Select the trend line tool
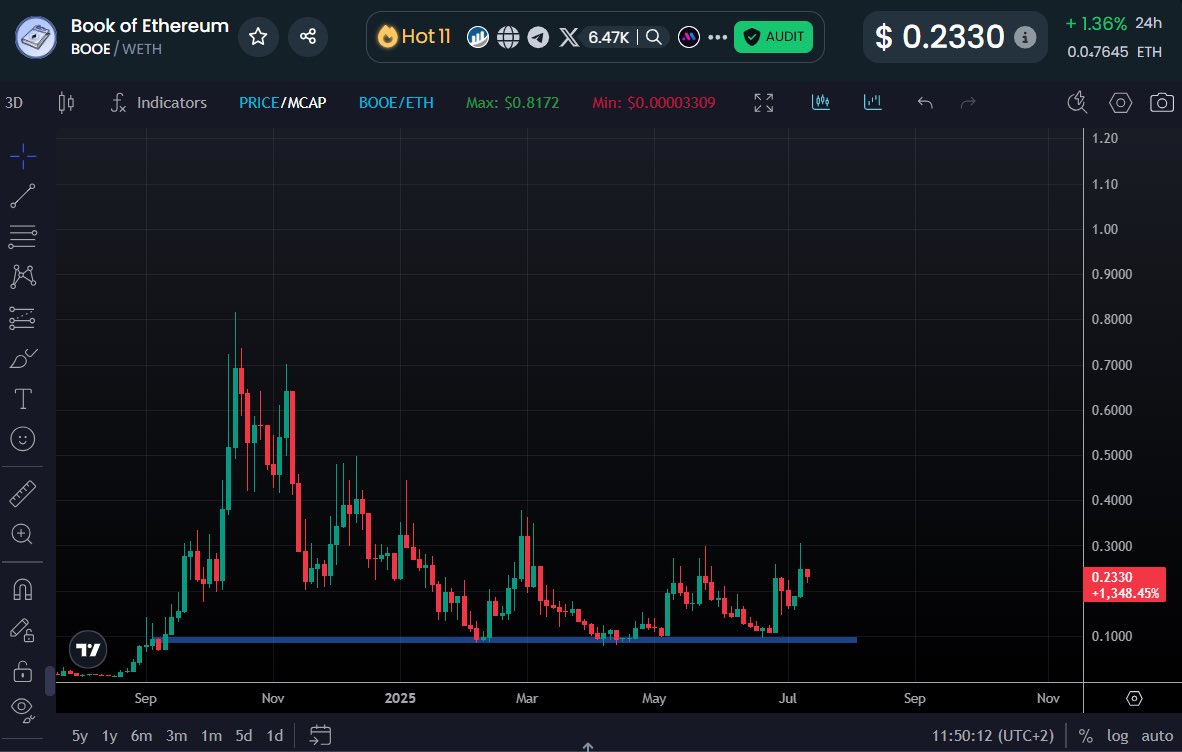The height and width of the screenshot is (752, 1182). [x=23, y=196]
